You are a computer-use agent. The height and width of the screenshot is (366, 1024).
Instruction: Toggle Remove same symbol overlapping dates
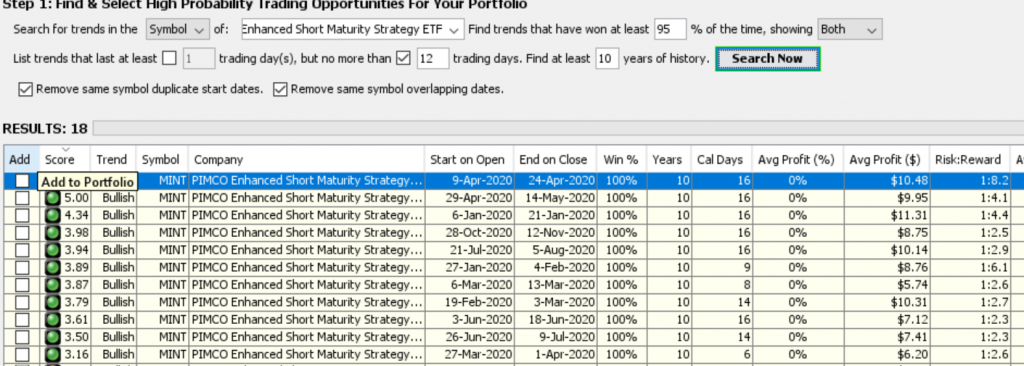pos(280,89)
